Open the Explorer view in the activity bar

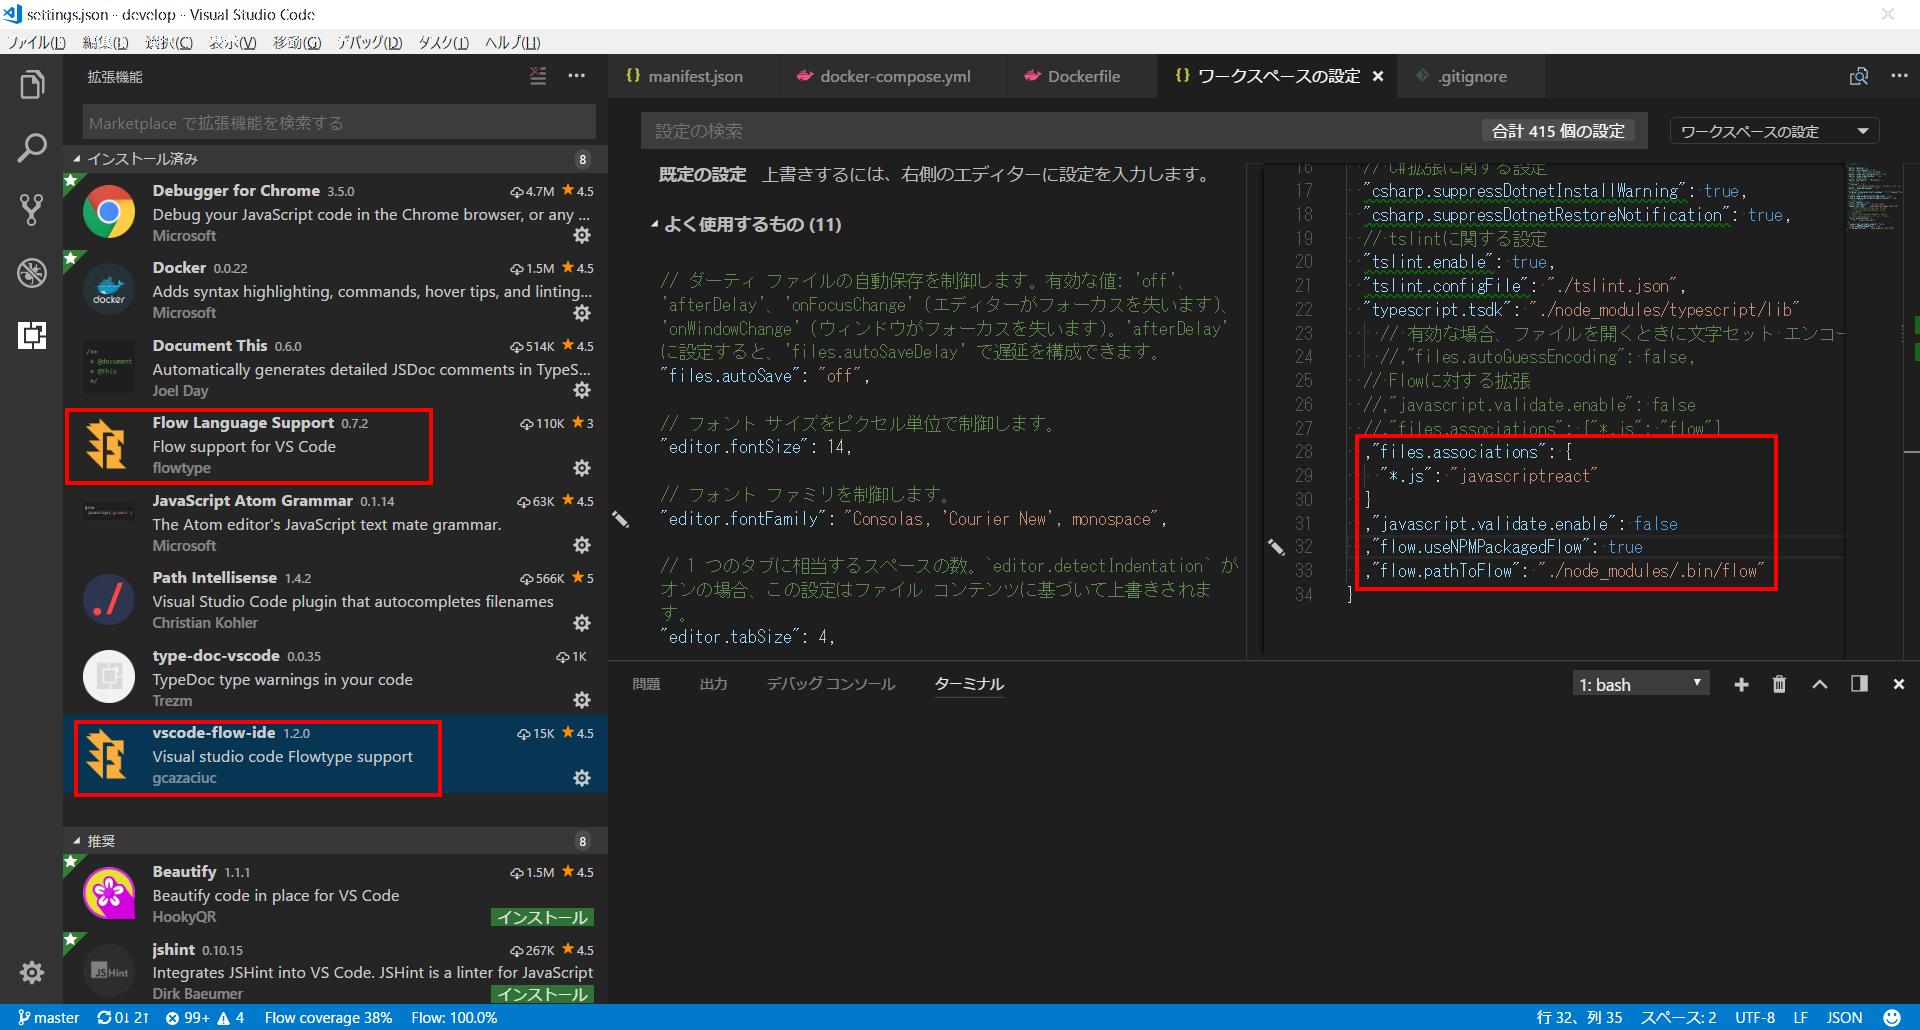pyautogui.click(x=32, y=85)
